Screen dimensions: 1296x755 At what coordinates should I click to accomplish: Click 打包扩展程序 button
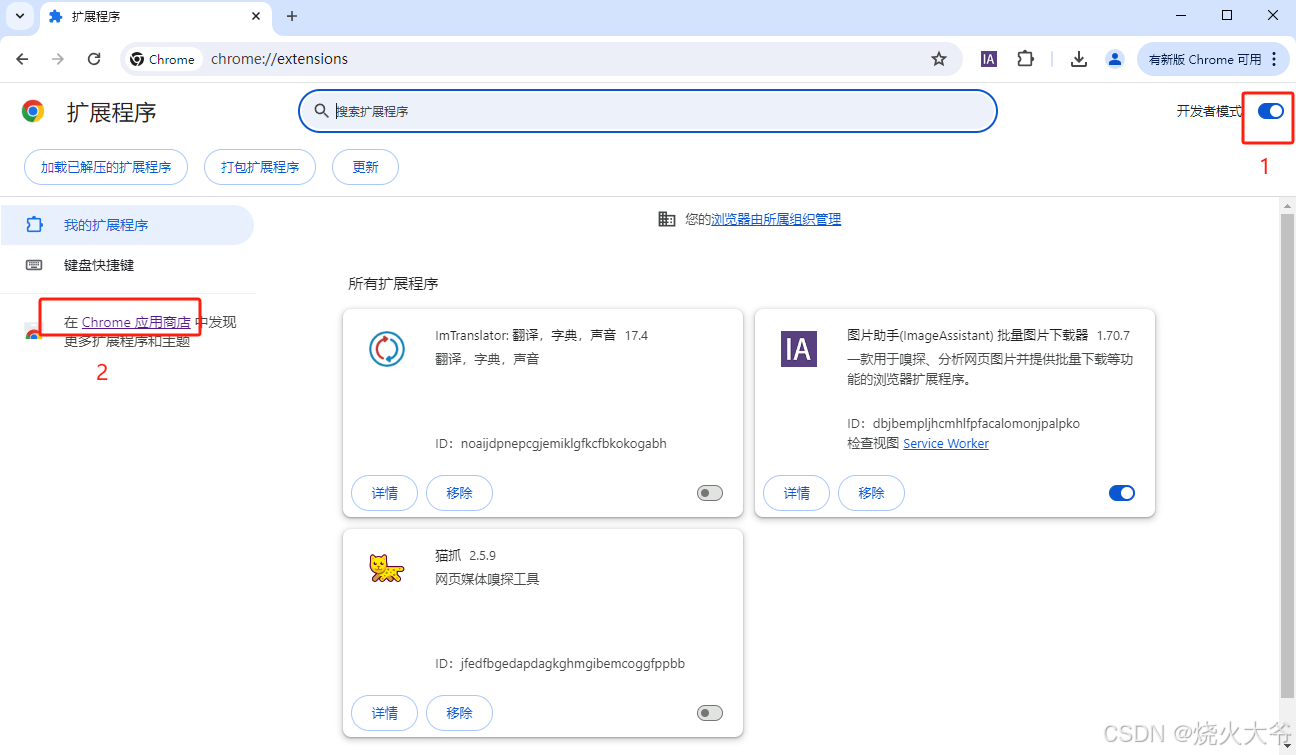260,167
